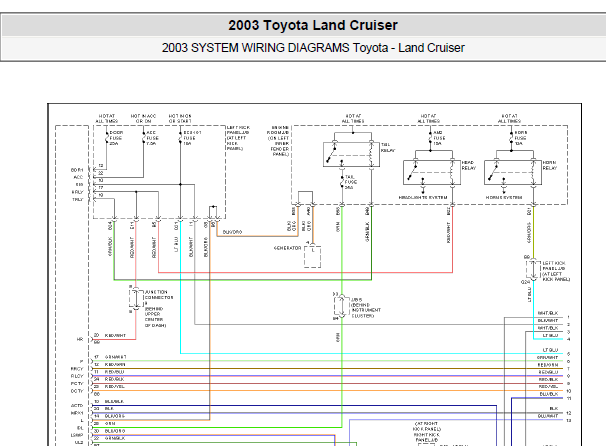Screen dimensions: 606x446
Task: Click the AM2 FUSE label
Action: 439,138
